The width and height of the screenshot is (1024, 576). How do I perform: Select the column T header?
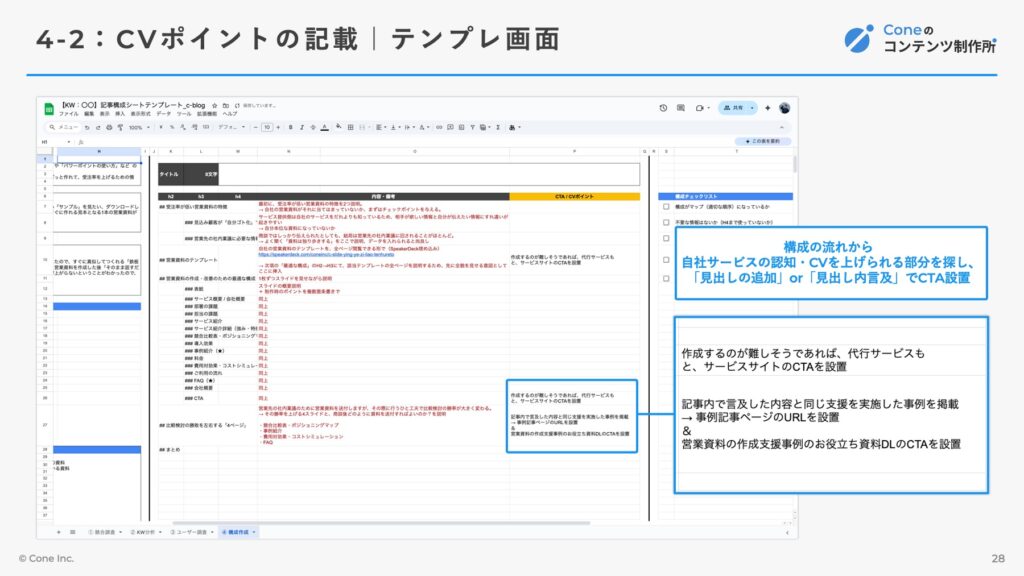(x=737, y=152)
